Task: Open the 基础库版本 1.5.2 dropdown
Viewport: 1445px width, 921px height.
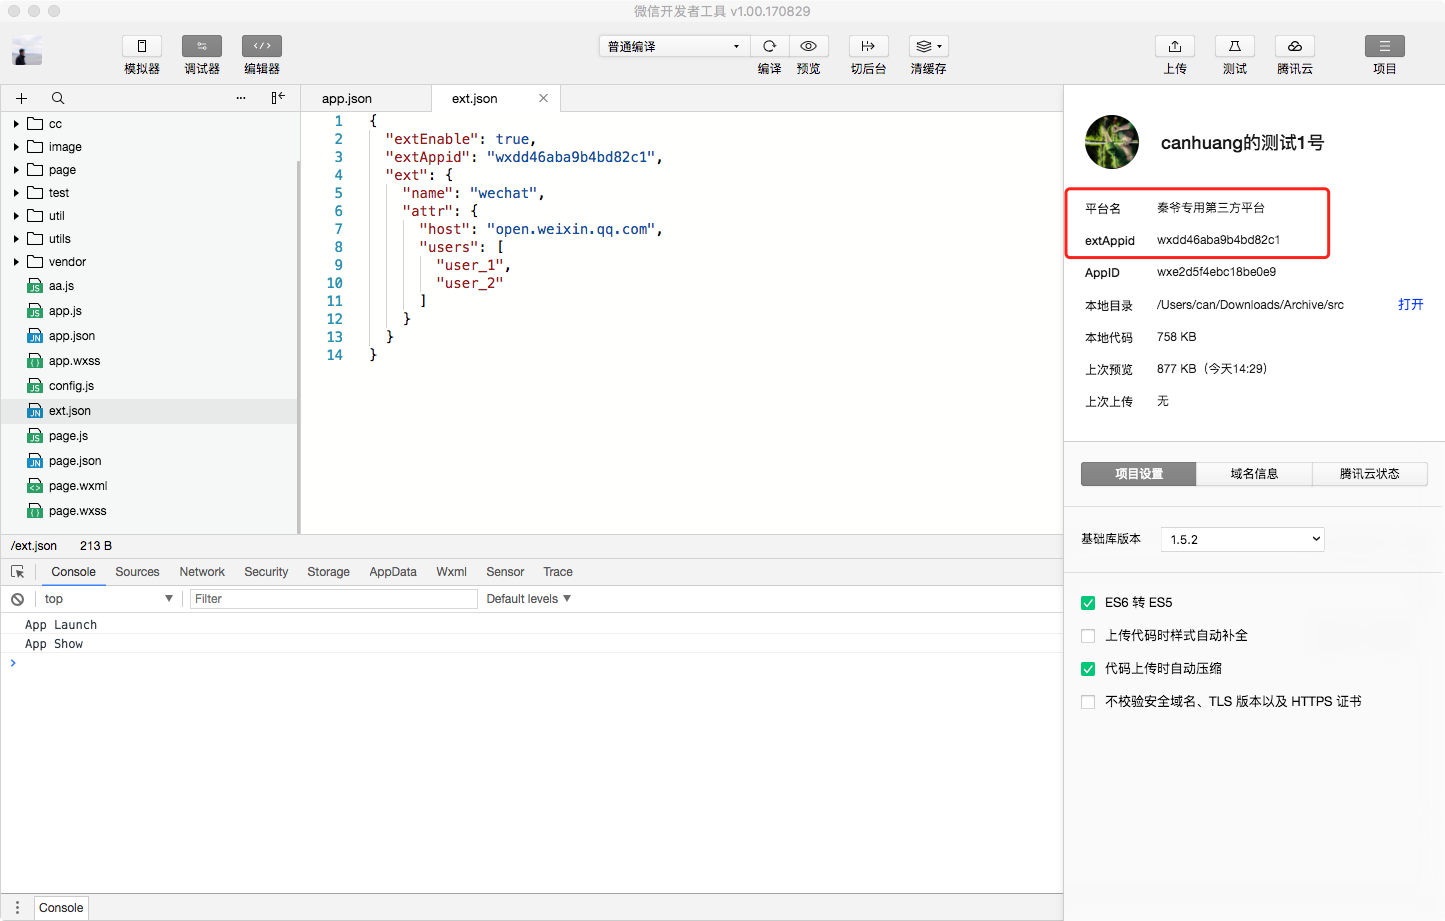Action: click(1242, 539)
